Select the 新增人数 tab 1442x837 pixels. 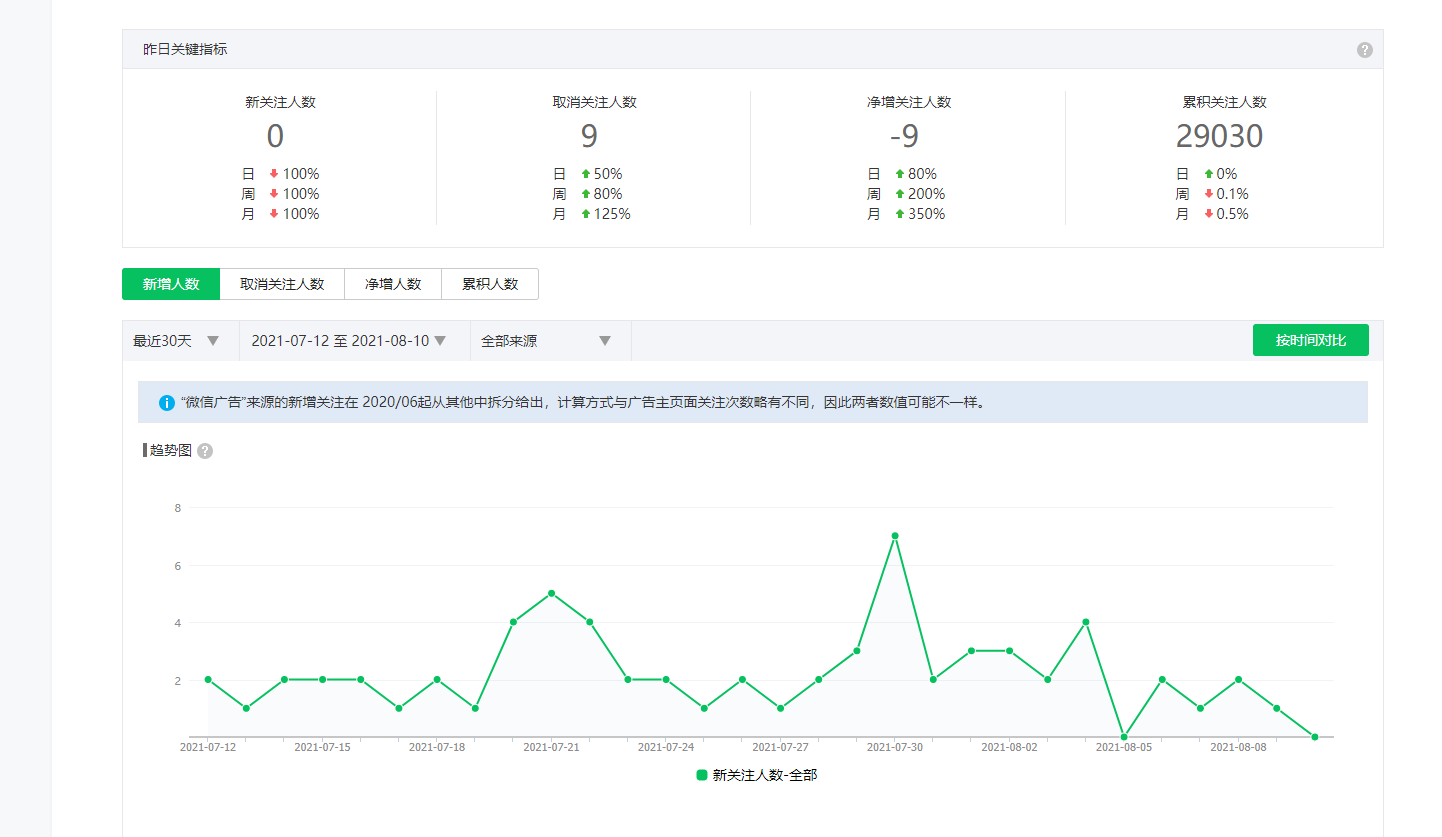click(x=171, y=284)
